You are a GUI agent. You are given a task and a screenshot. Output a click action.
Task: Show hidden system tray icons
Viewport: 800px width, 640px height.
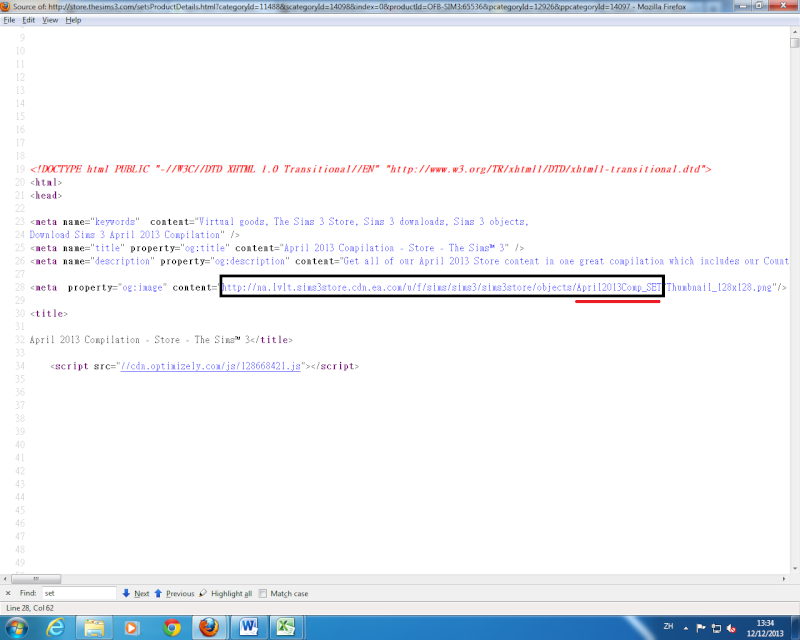686,628
